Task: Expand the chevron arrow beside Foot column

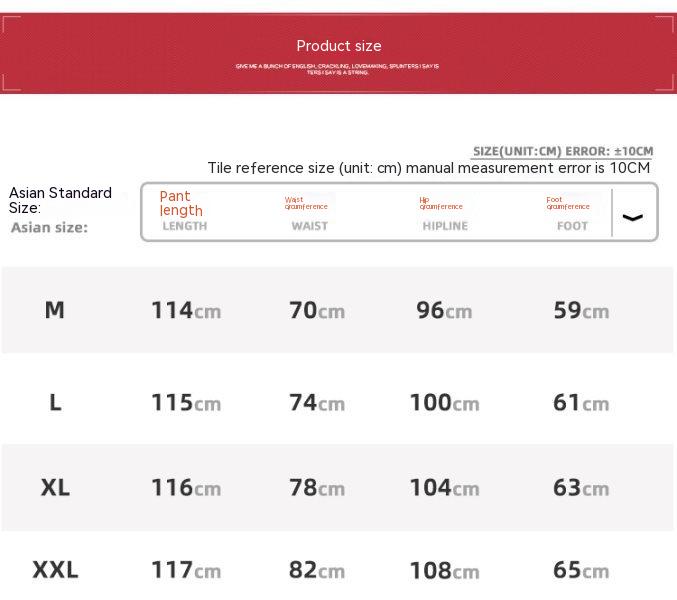Action: 633,217
